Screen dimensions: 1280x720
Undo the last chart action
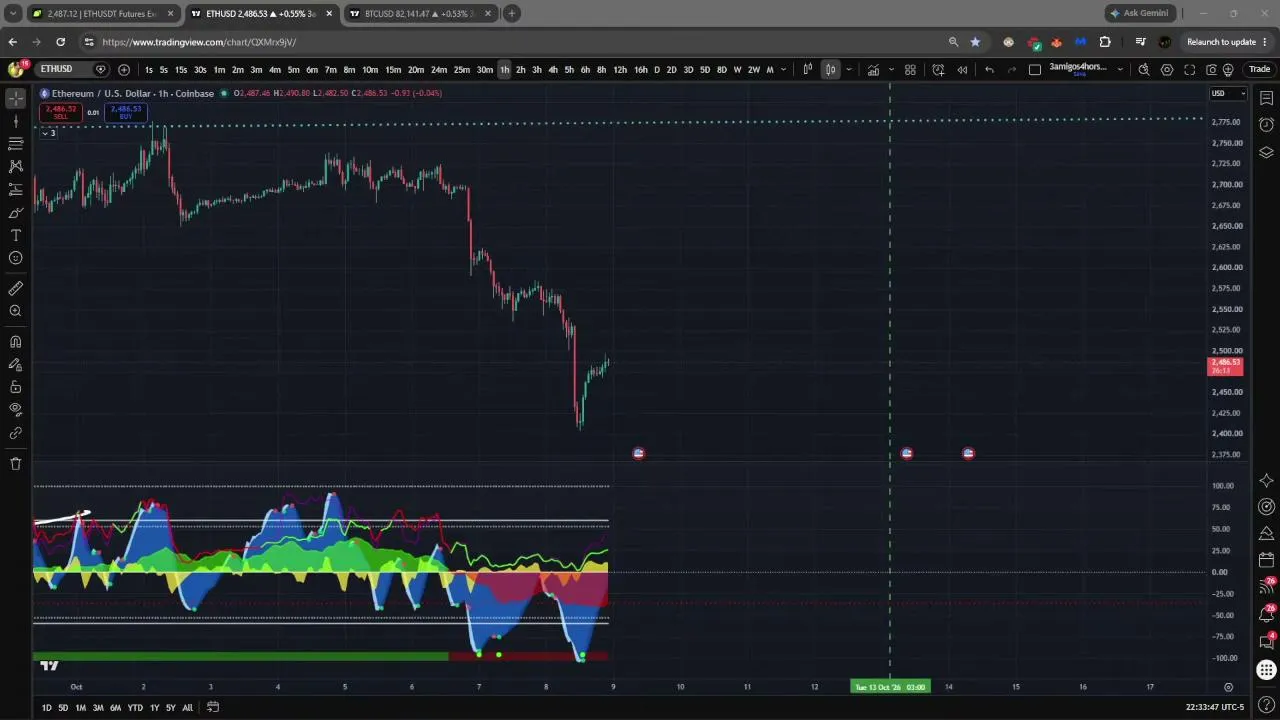pos(989,70)
